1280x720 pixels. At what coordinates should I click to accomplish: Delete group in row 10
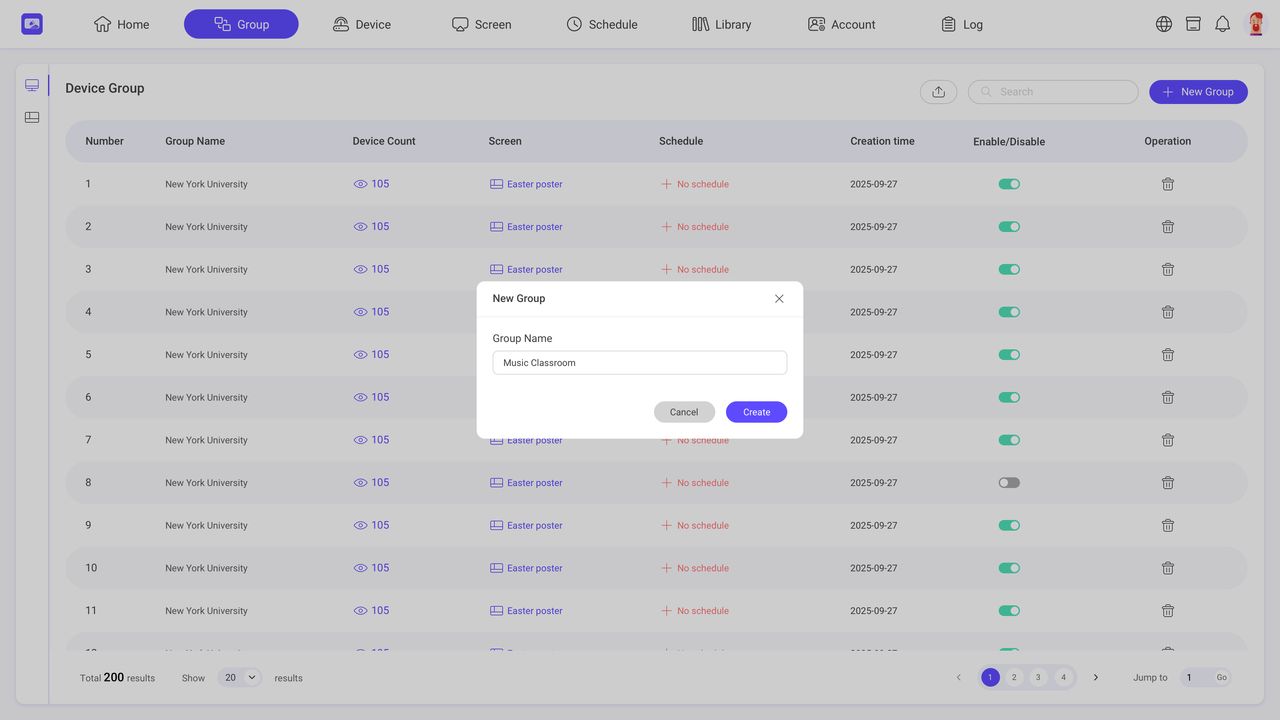(1167, 568)
